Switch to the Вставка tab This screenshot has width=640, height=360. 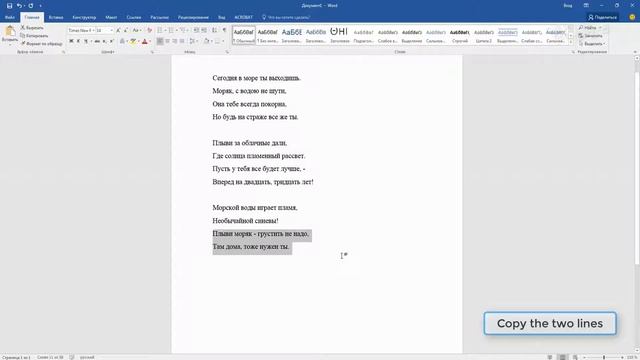(56, 17)
